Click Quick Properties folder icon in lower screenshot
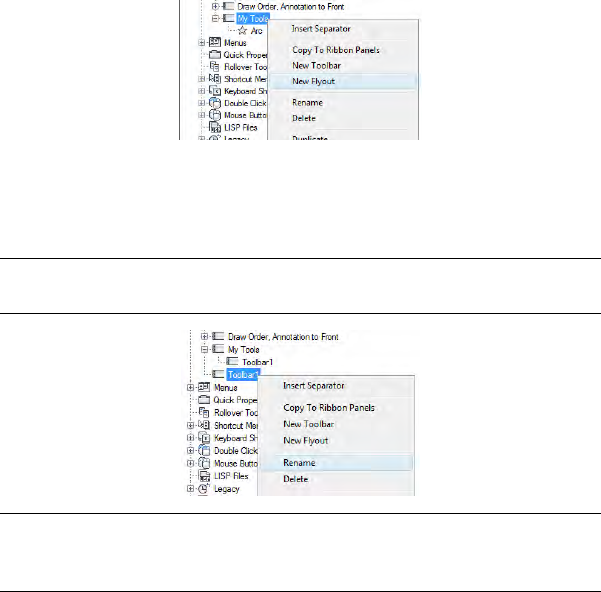This screenshot has width=601, height=592. [204, 400]
